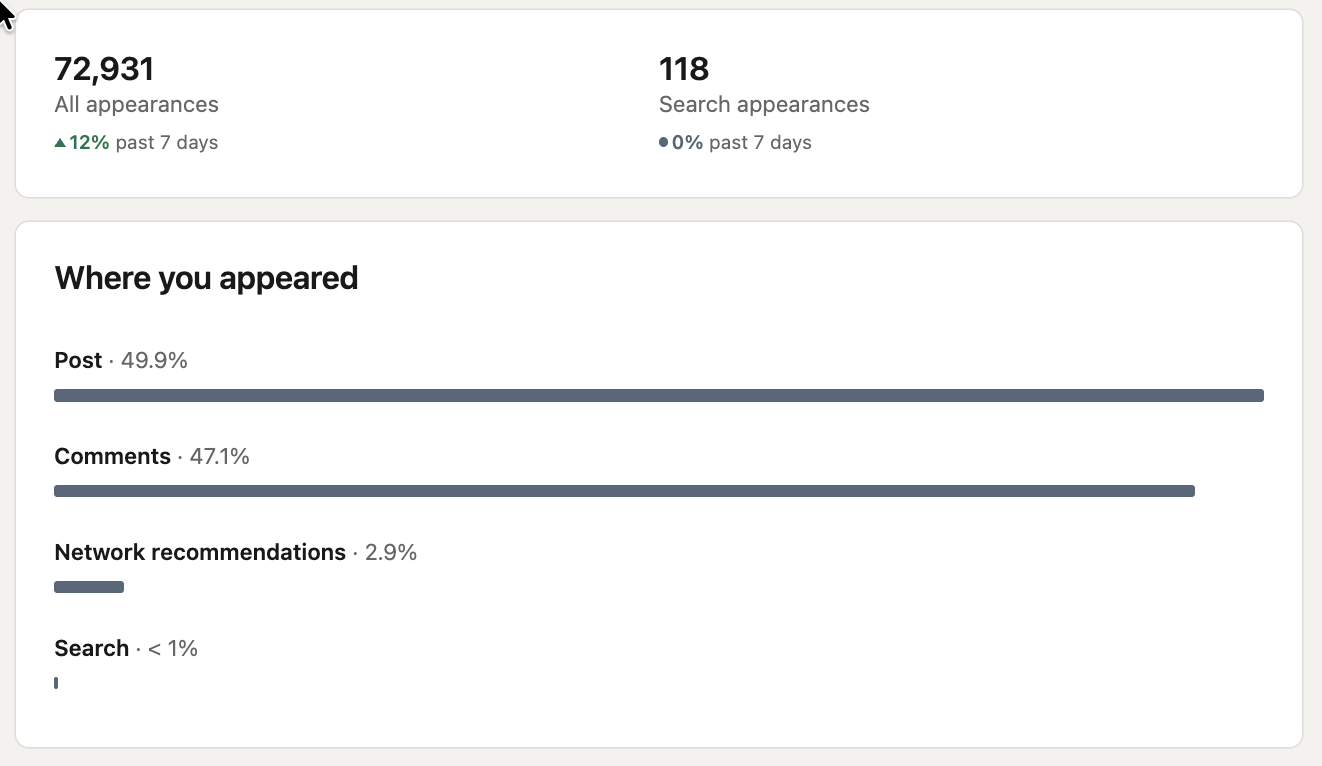Click the 47.1% value beside Comments
This screenshot has width=1322, height=766.
click(x=219, y=457)
